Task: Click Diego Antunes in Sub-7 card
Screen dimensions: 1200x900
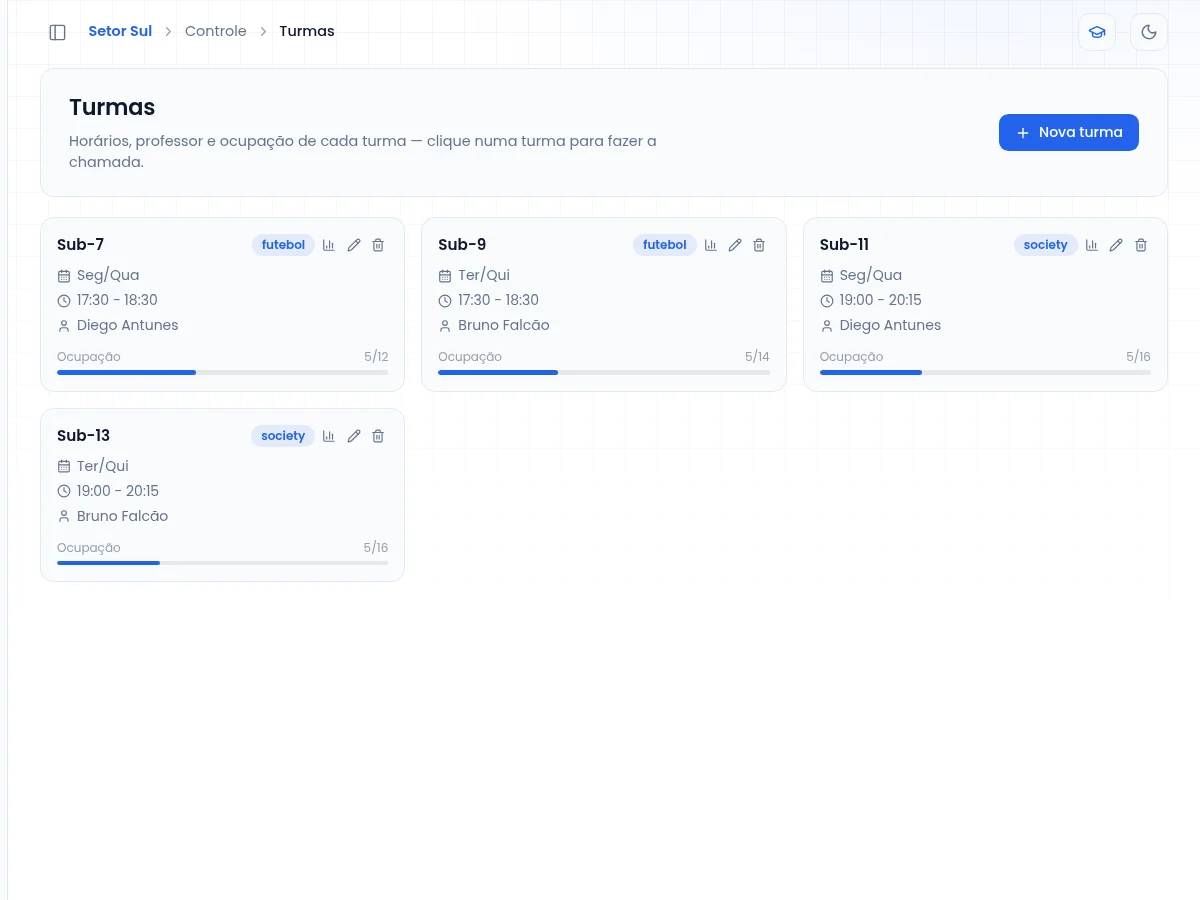Action: (128, 325)
